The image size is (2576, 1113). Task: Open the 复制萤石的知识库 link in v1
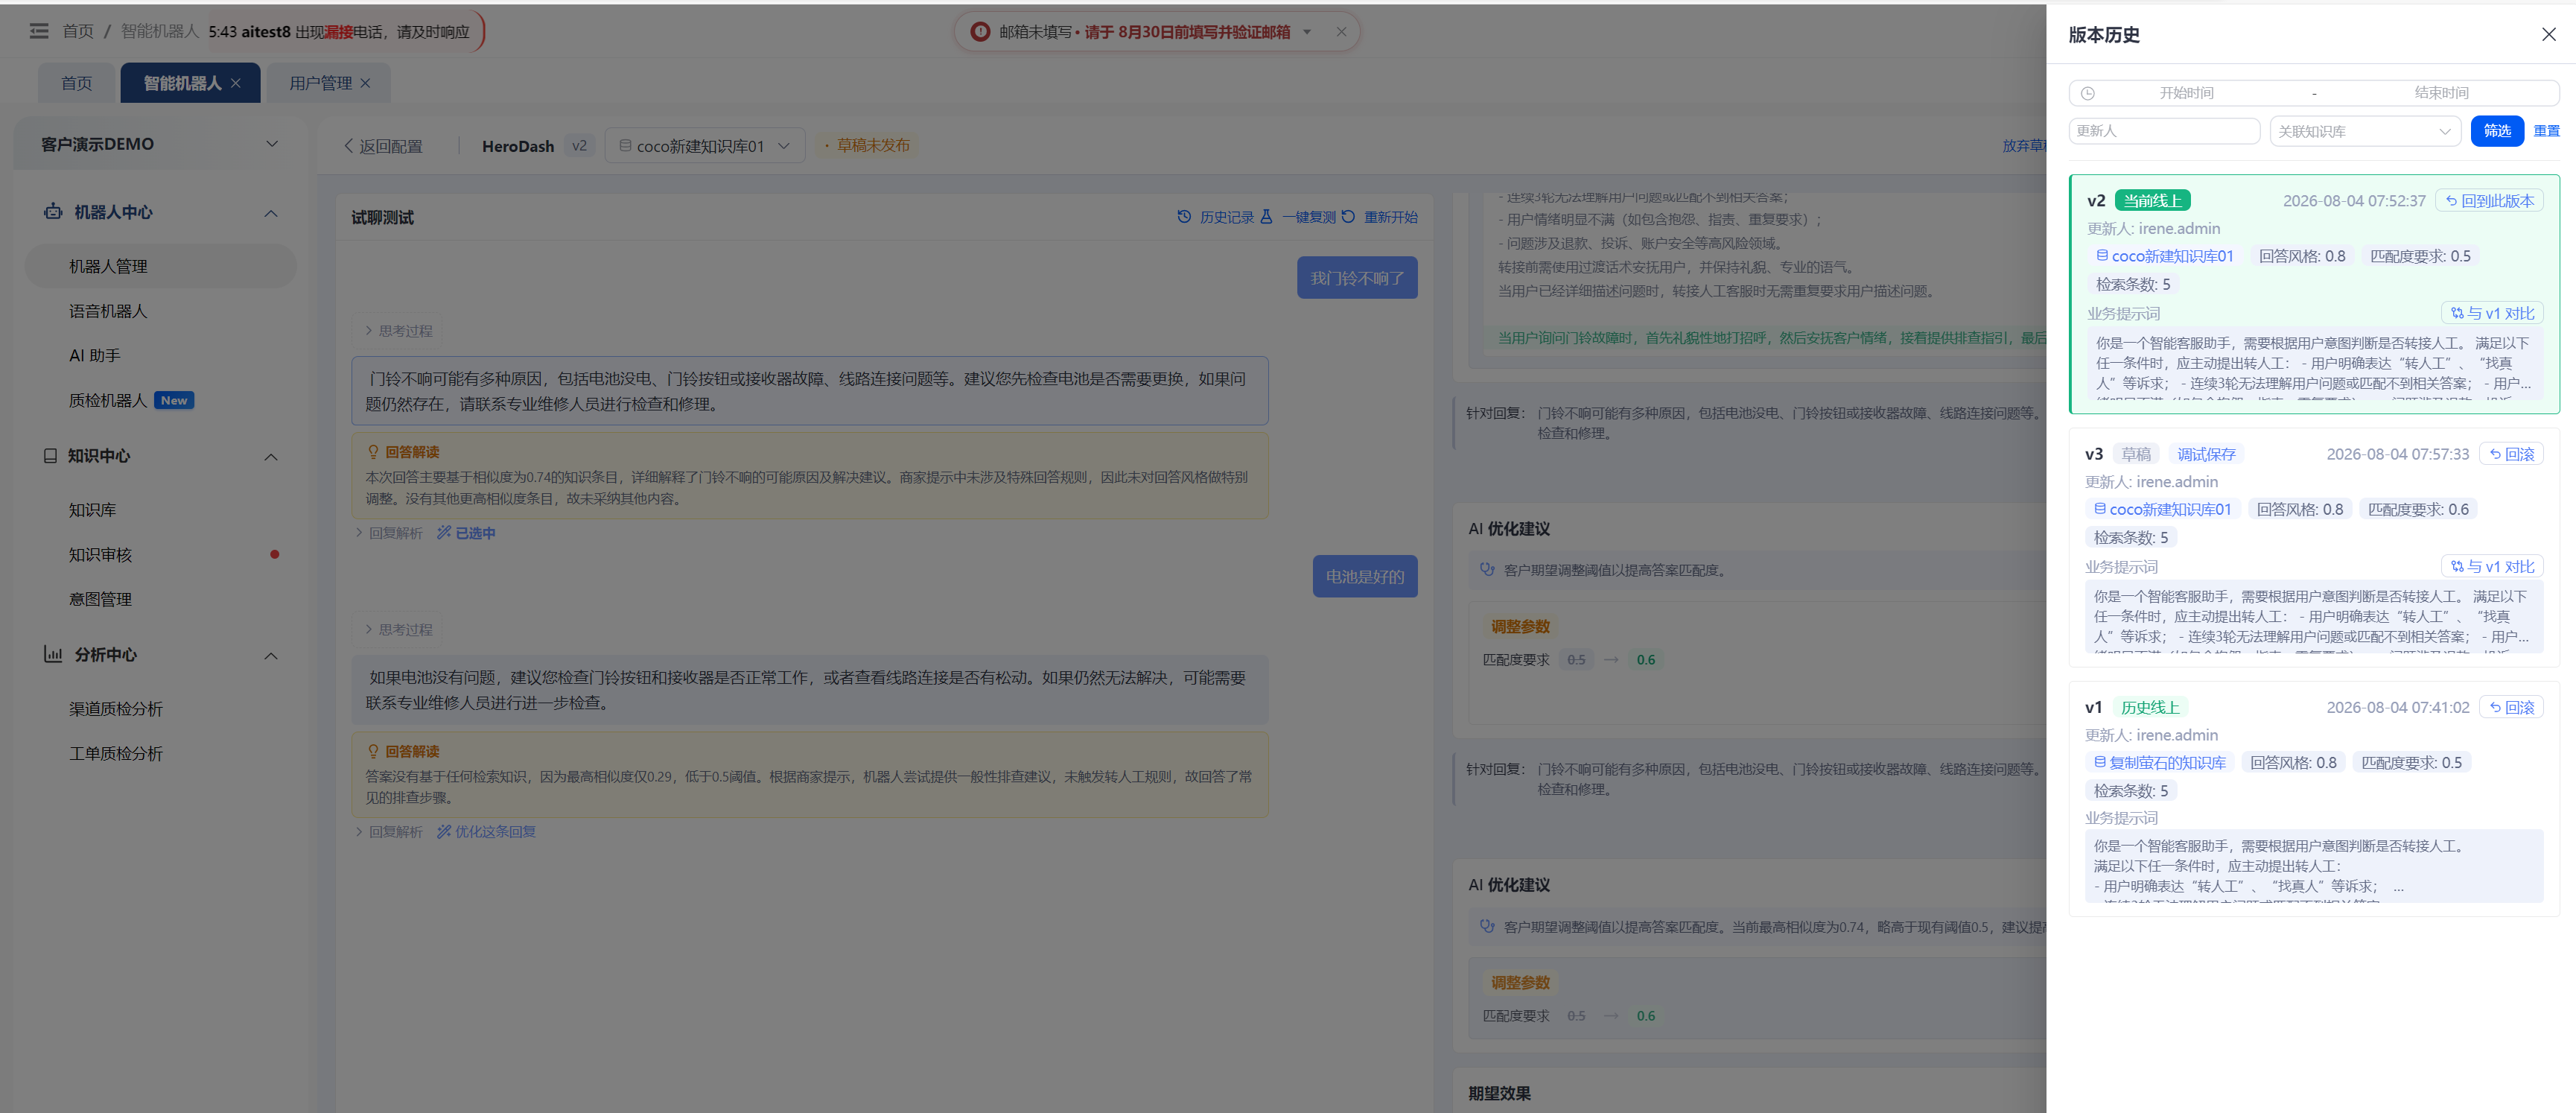[2159, 762]
